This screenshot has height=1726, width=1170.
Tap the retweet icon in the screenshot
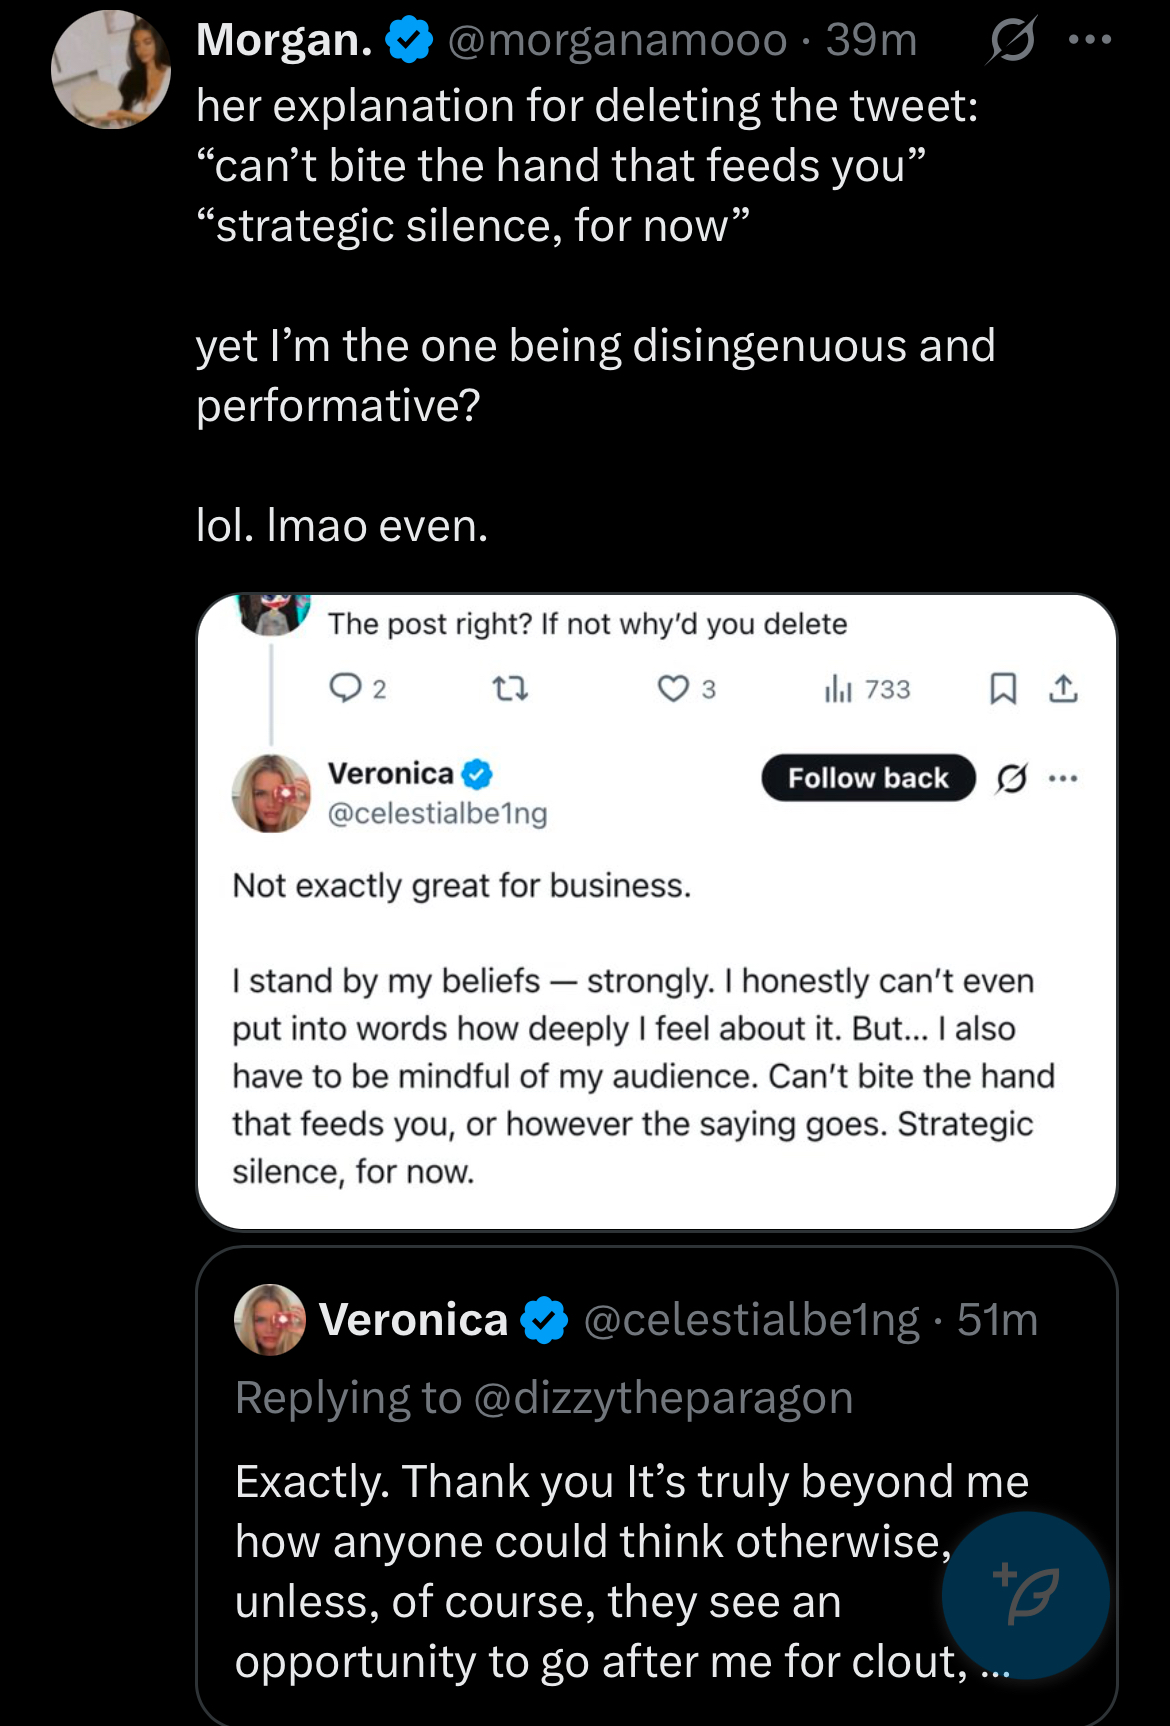[x=511, y=688]
